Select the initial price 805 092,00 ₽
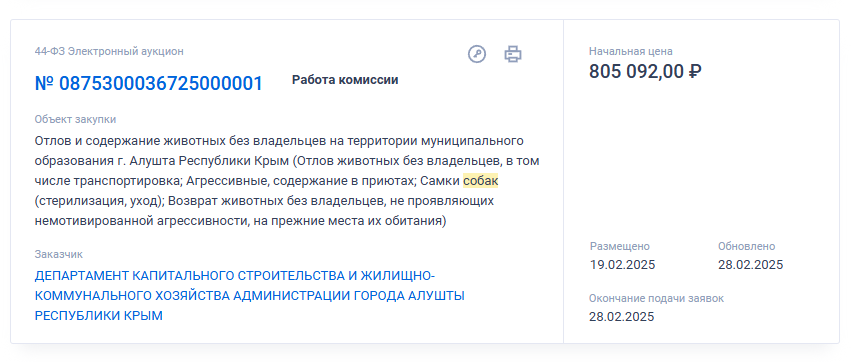Viewport: 851px width, 362px height. click(x=645, y=71)
